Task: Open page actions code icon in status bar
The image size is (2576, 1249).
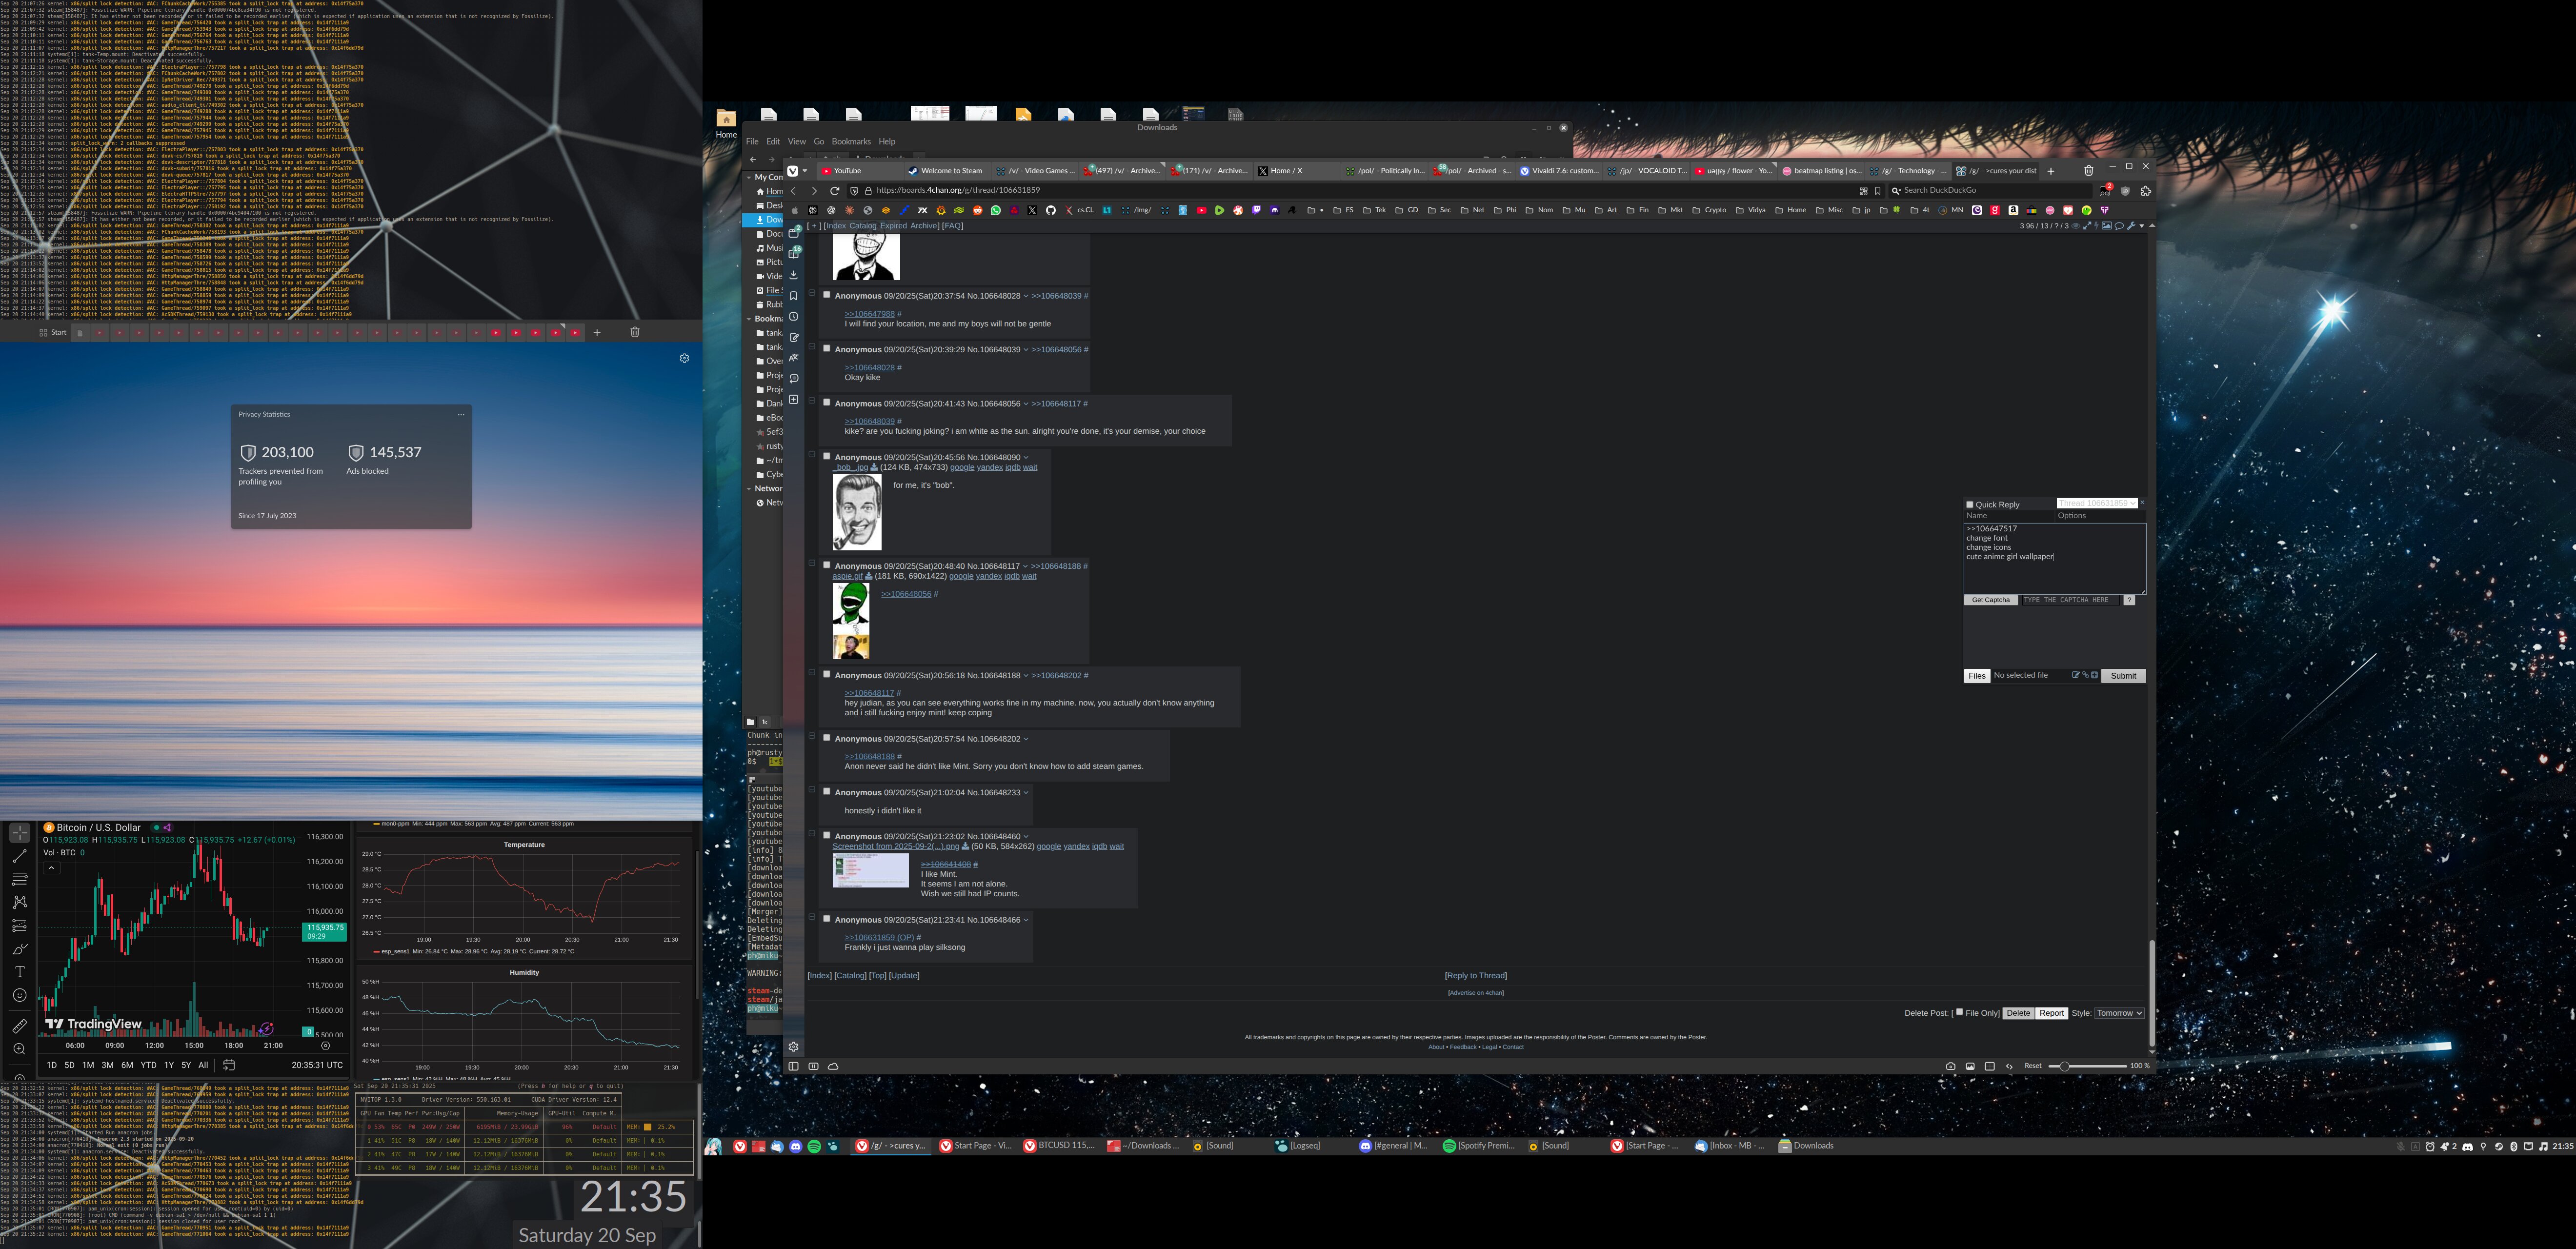Action: tap(2009, 1066)
